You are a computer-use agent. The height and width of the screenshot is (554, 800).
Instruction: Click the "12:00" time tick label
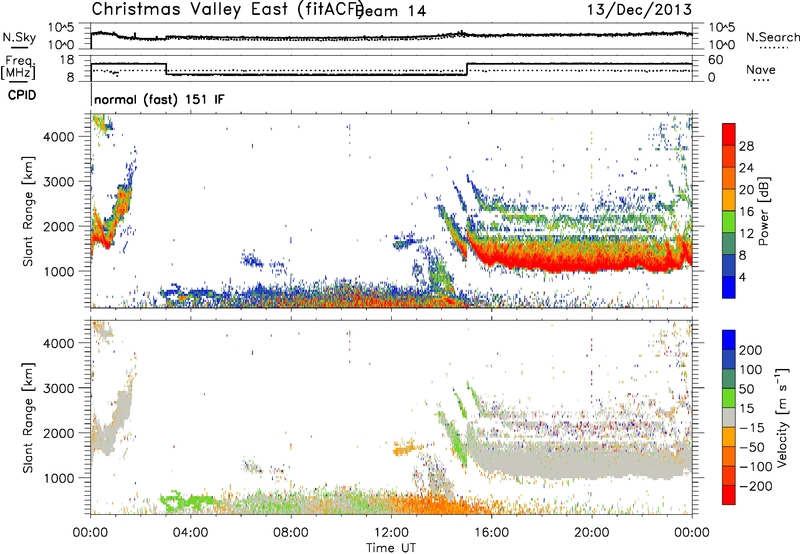pyautogui.click(x=391, y=533)
